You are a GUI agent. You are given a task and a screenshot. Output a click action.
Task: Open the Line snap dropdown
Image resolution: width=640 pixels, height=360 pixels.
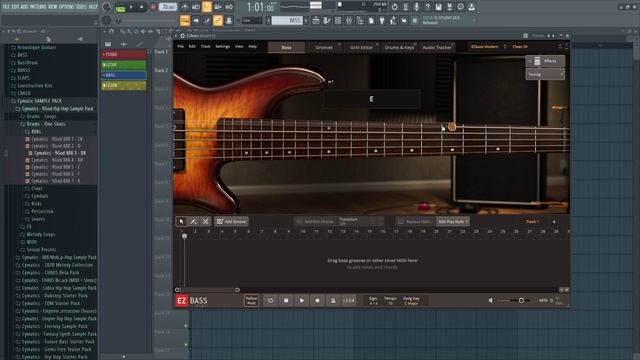point(252,20)
